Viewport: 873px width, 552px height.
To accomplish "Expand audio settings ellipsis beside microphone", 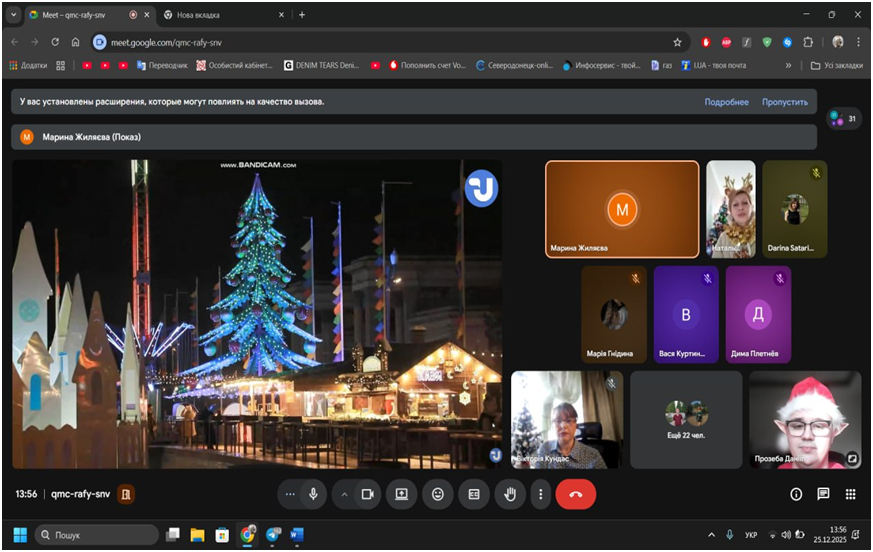I will (290, 494).
